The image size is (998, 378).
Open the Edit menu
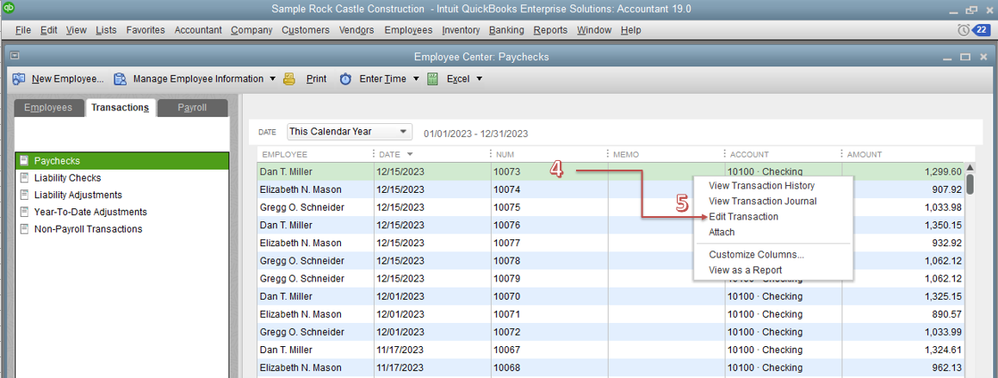tap(48, 30)
